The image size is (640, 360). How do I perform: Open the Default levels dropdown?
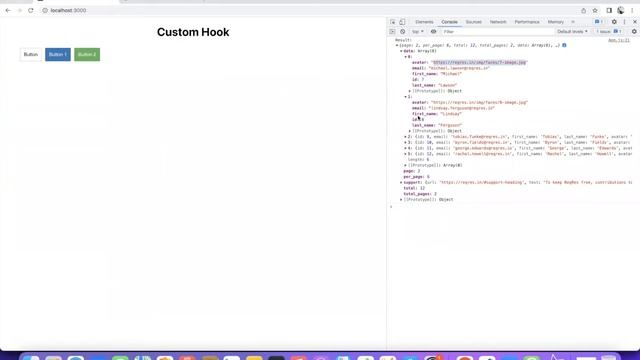tap(572, 31)
